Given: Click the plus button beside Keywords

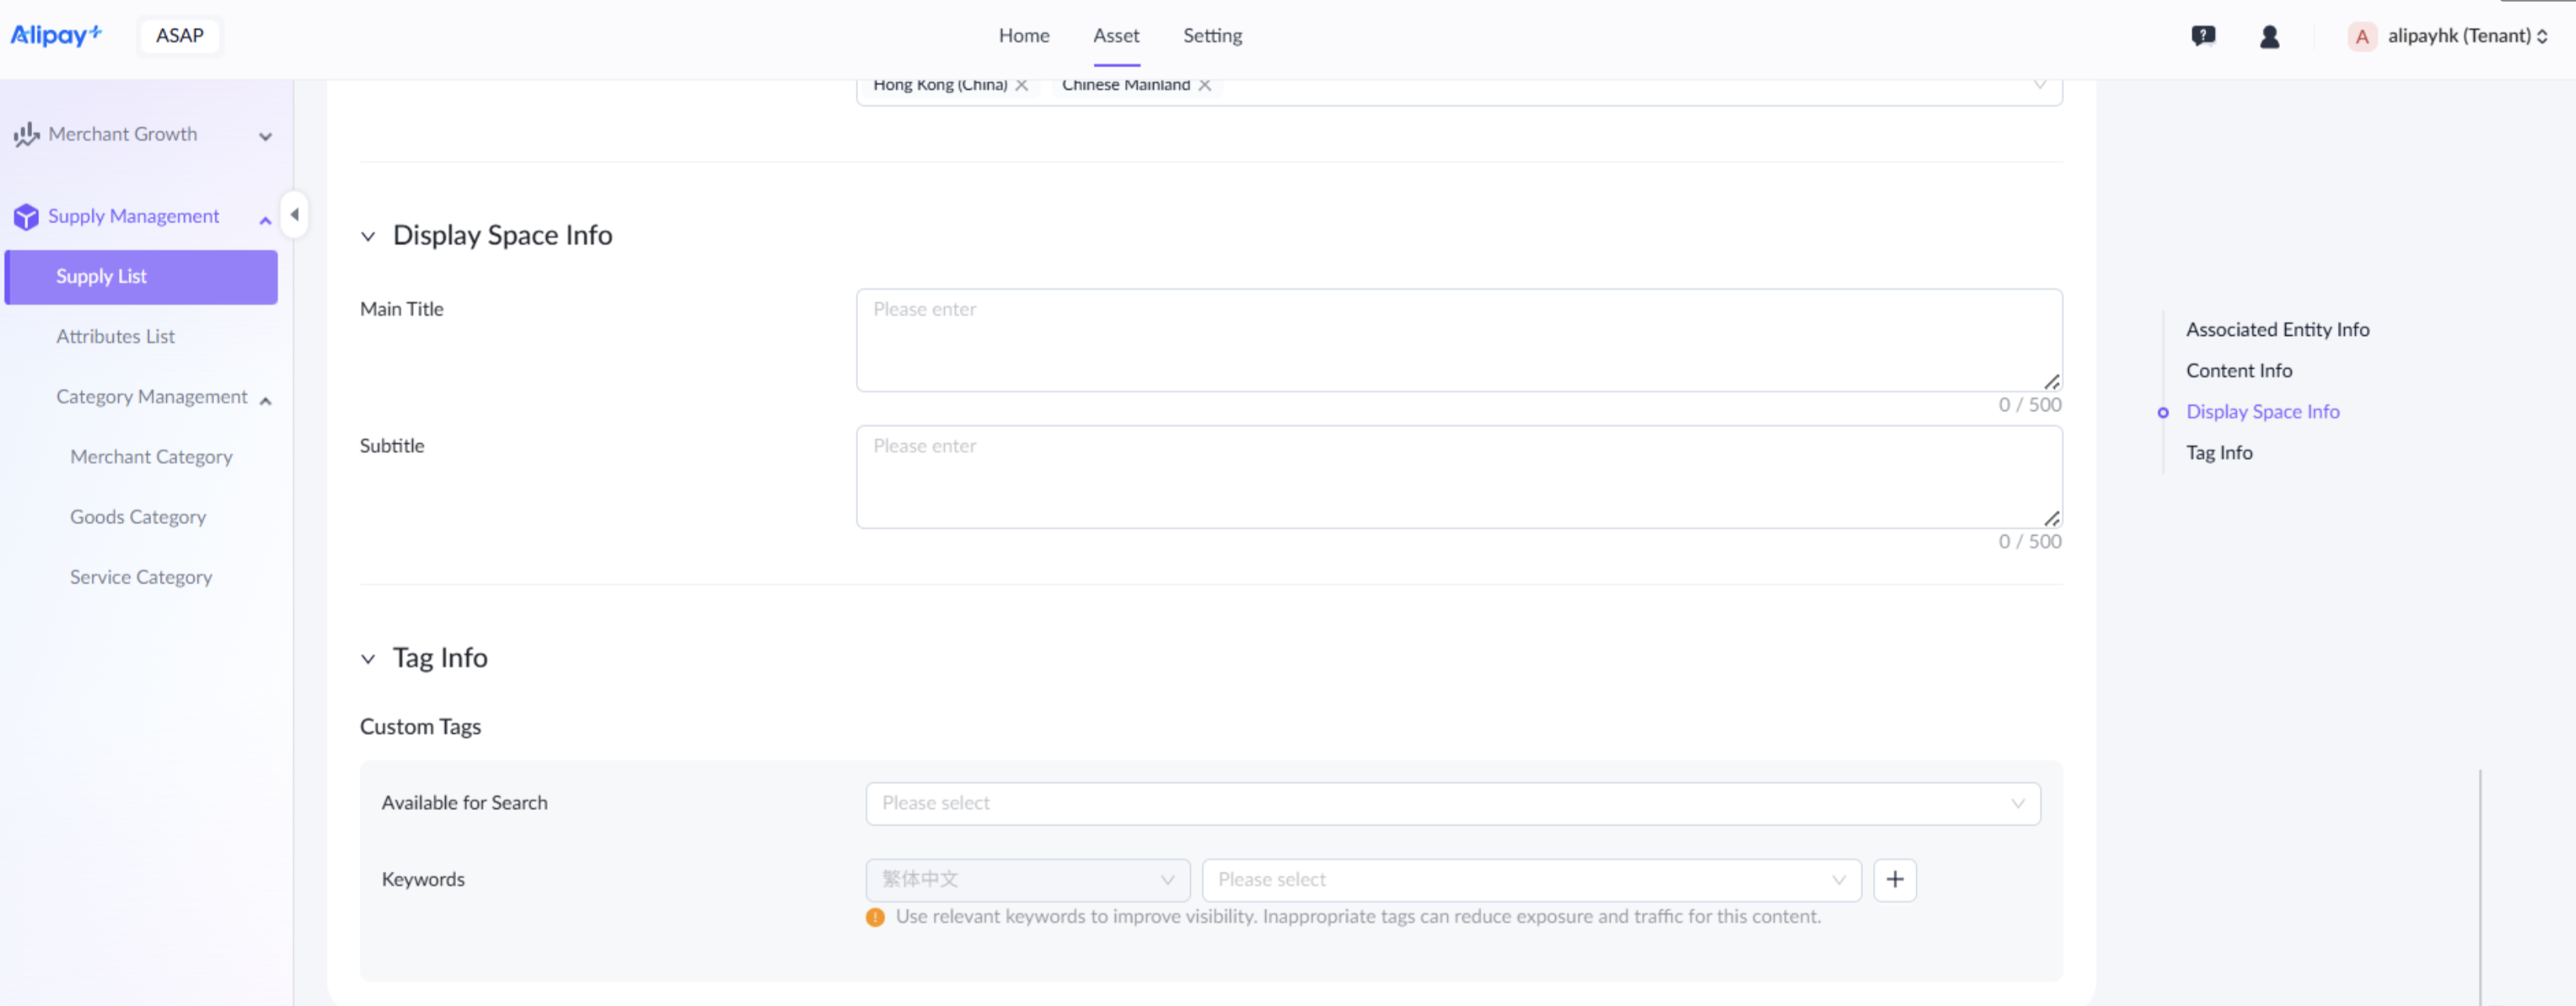Looking at the screenshot, I should [x=1894, y=879].
